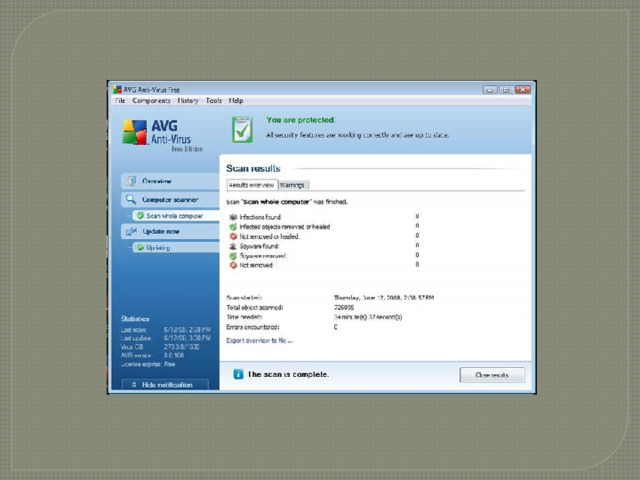Click 'The scan is complete.' message
Viewport: 640px width, 480px height.
coord(288,374)
